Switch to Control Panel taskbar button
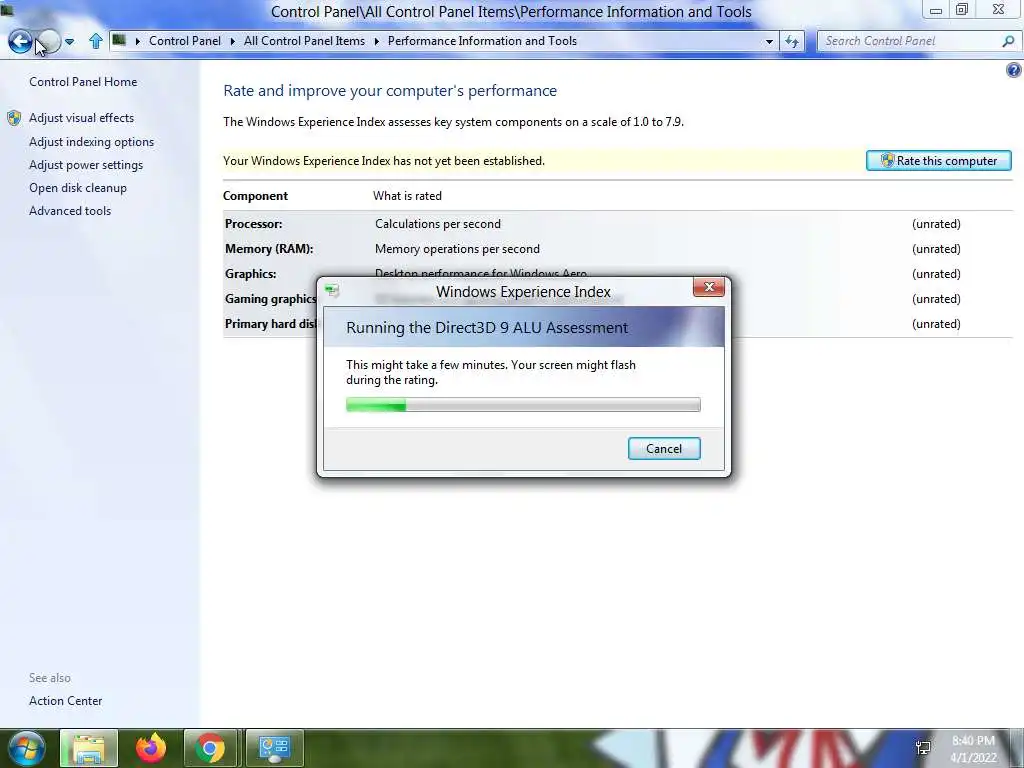1024x768 pixels. click(x=274, y=748)
